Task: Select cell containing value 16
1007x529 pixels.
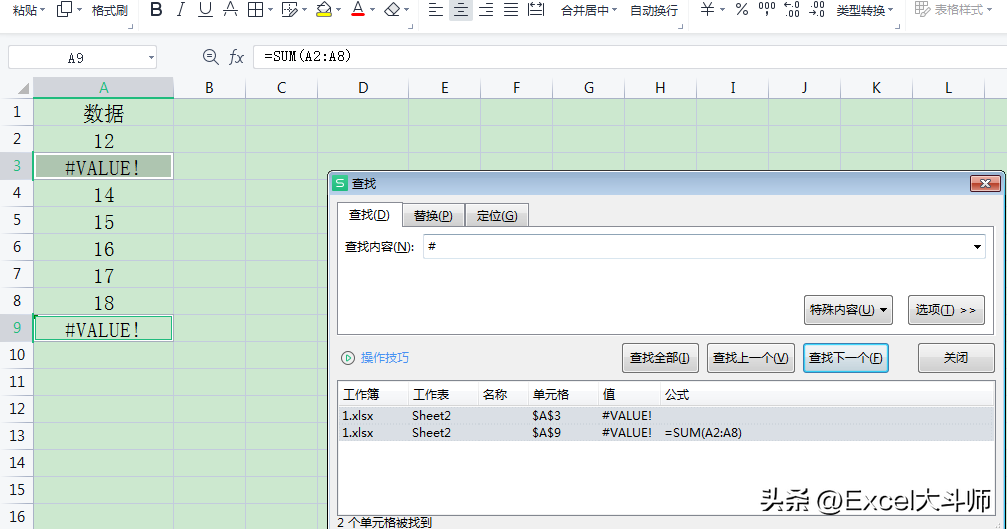Action: coord(103,248)
